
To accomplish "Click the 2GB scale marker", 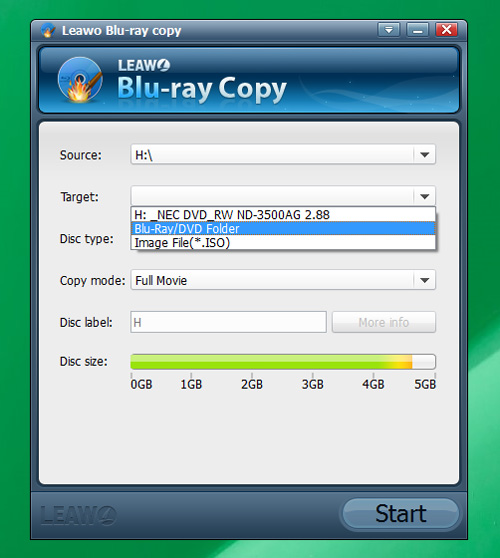I will click(x=252, y=384).
